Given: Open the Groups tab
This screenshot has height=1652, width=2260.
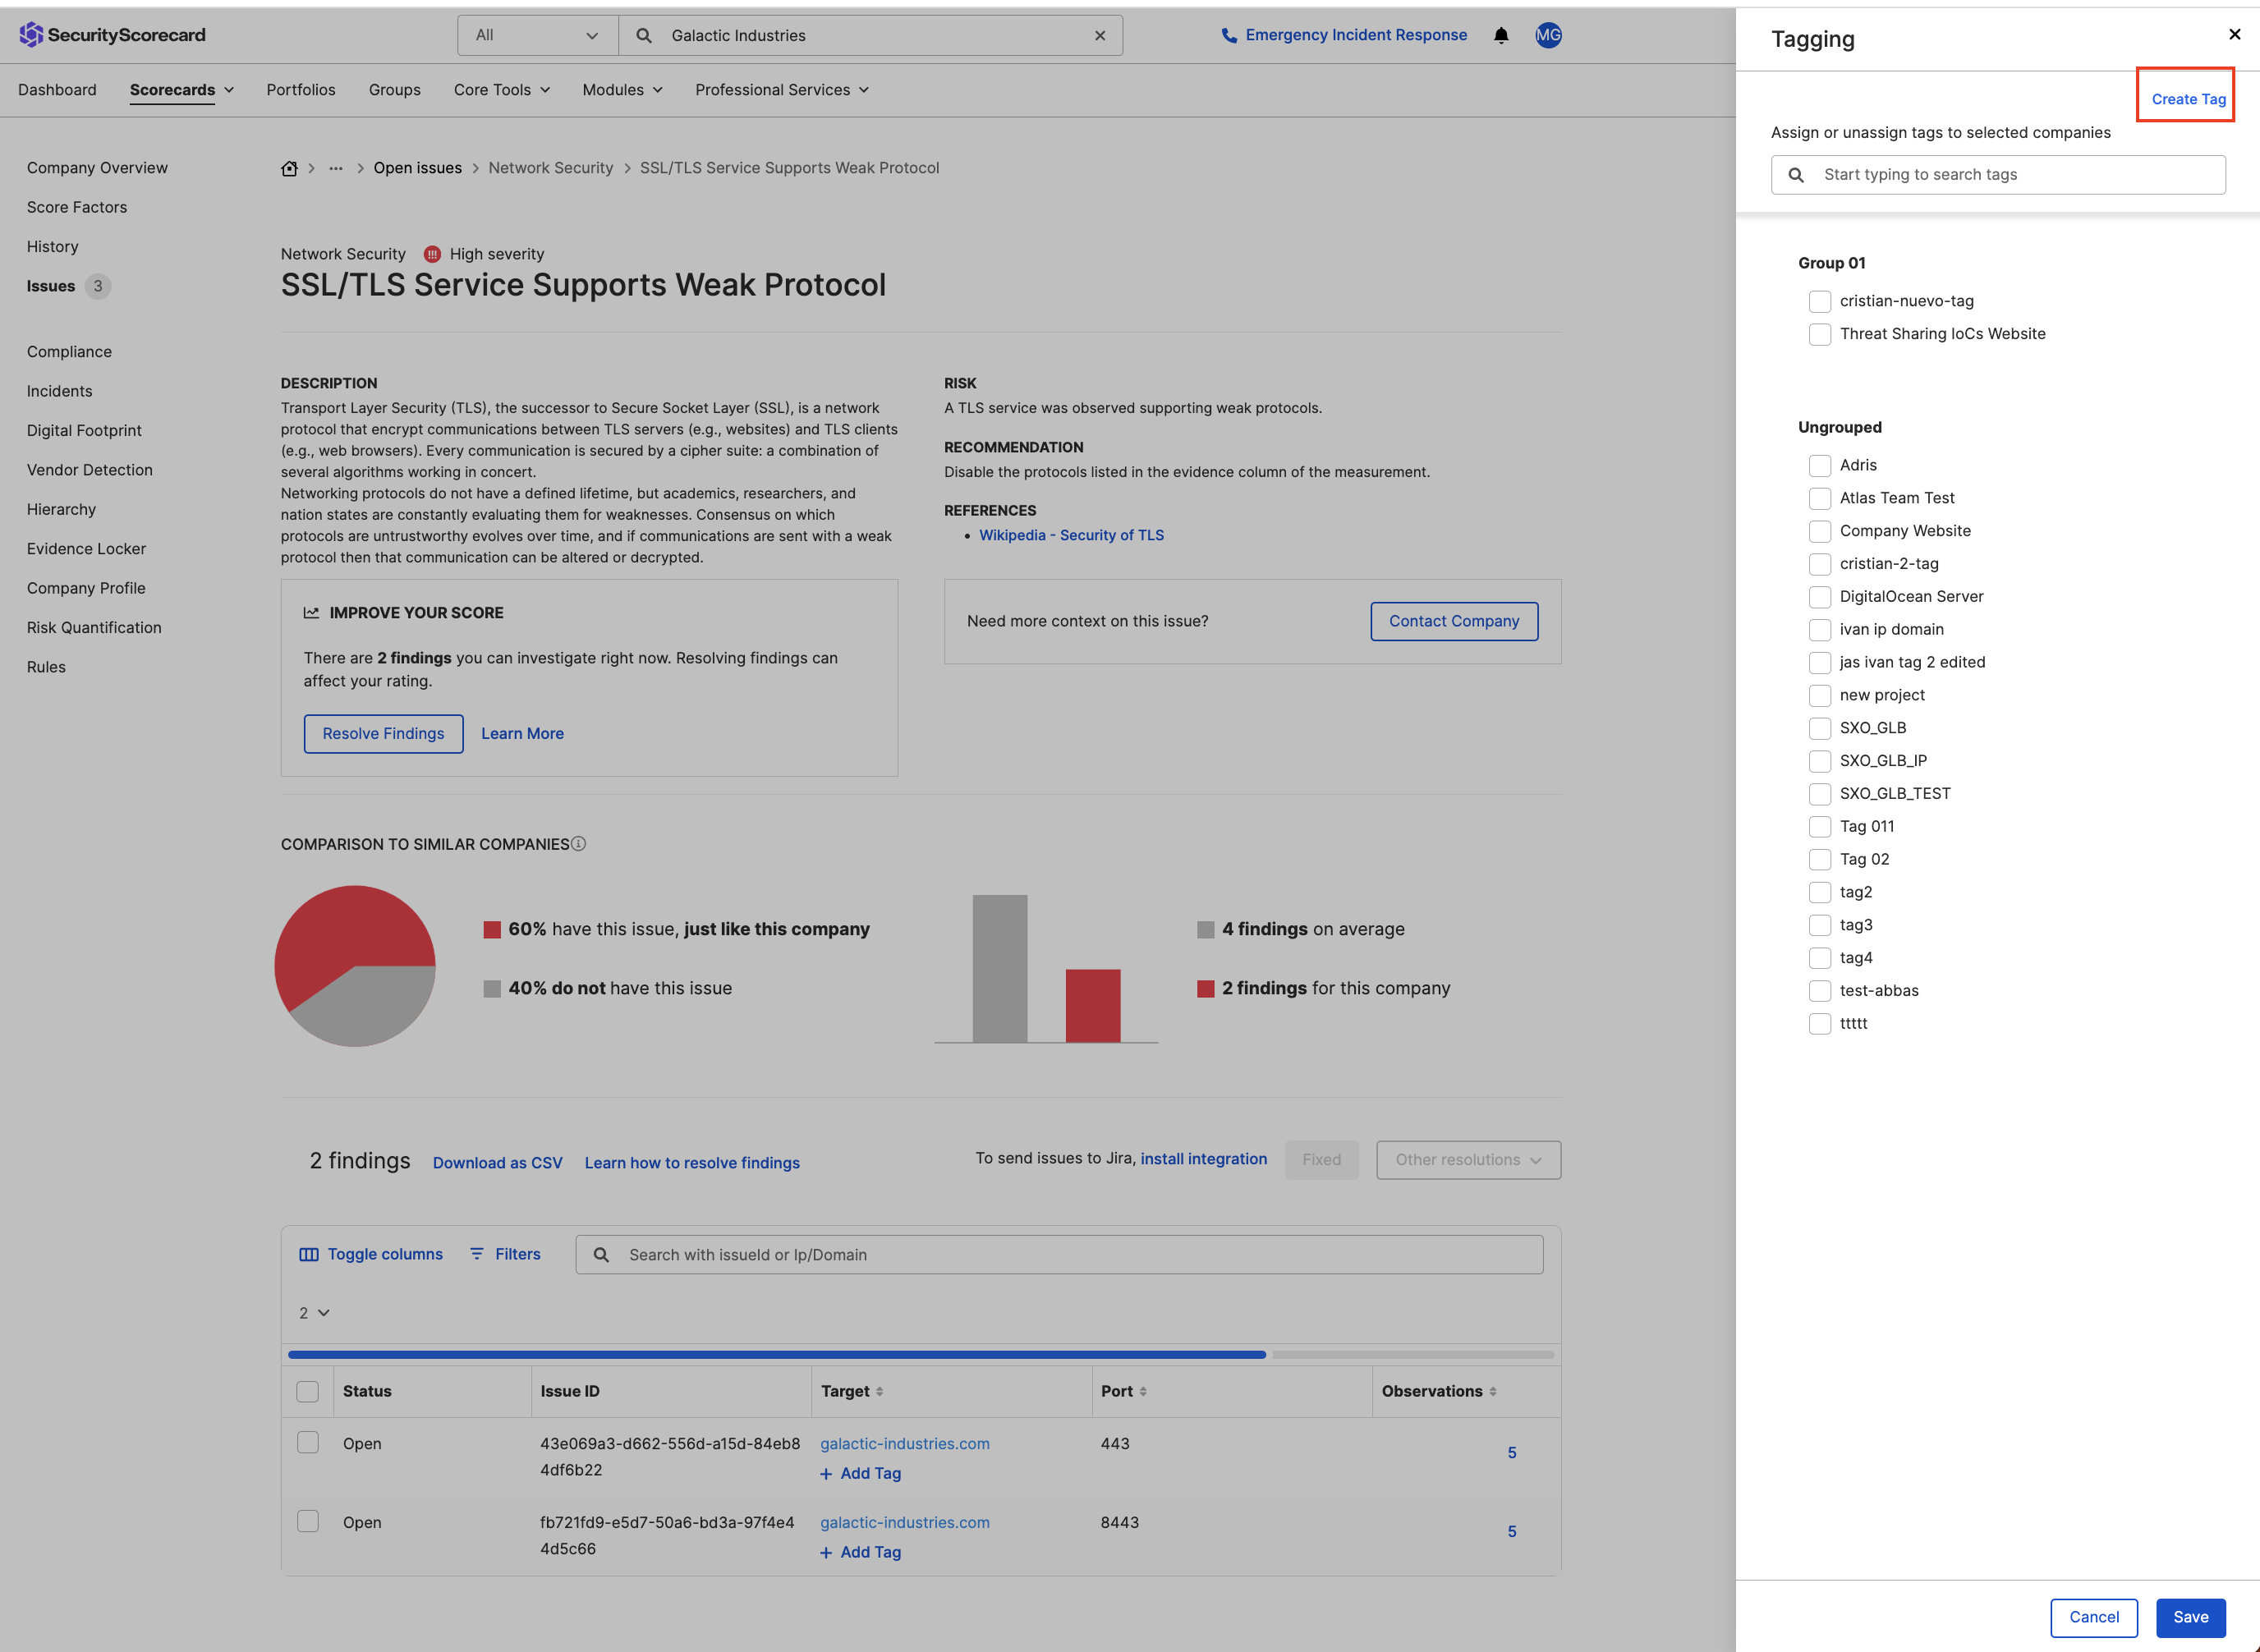Looking at the screenshot, I should click(x=395, y=90).
